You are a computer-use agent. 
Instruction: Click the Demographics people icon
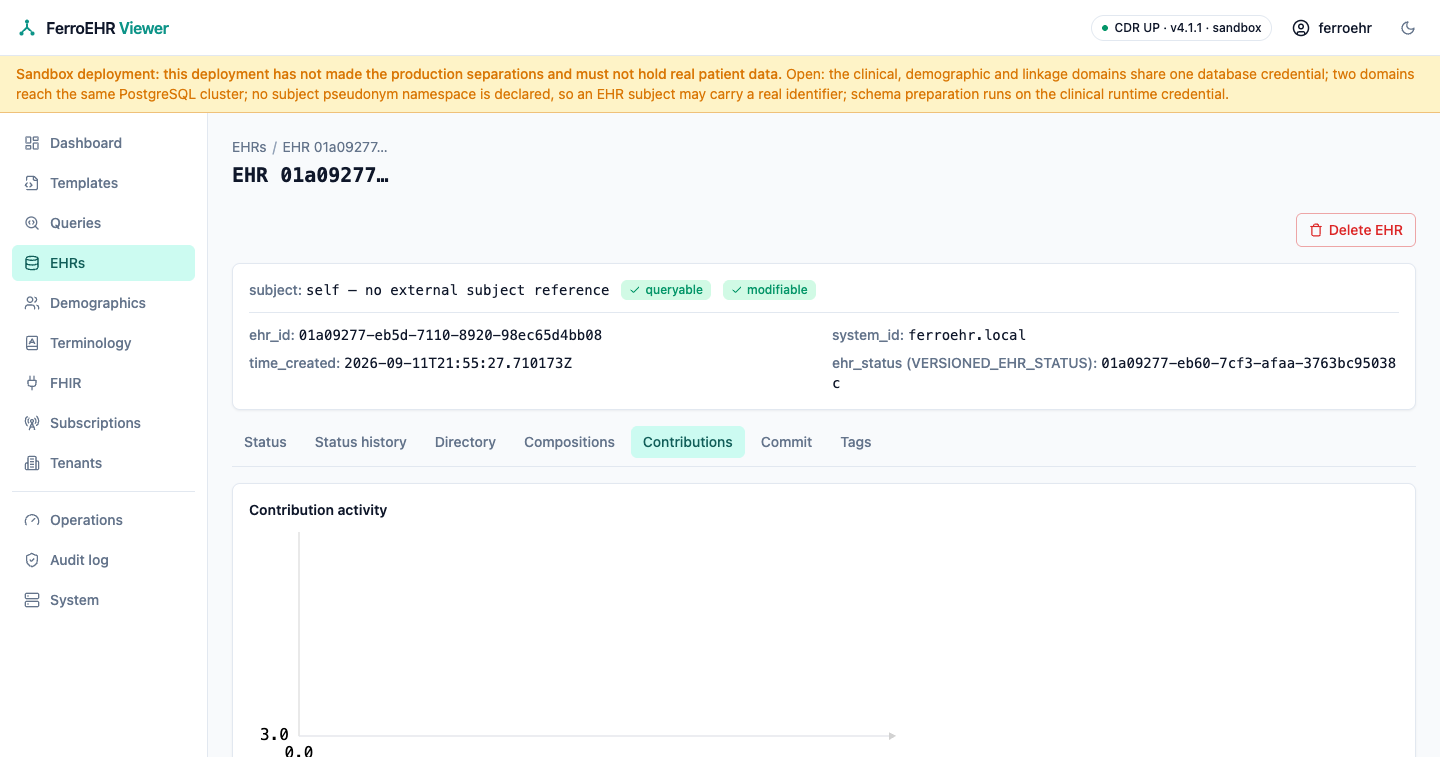32,303
